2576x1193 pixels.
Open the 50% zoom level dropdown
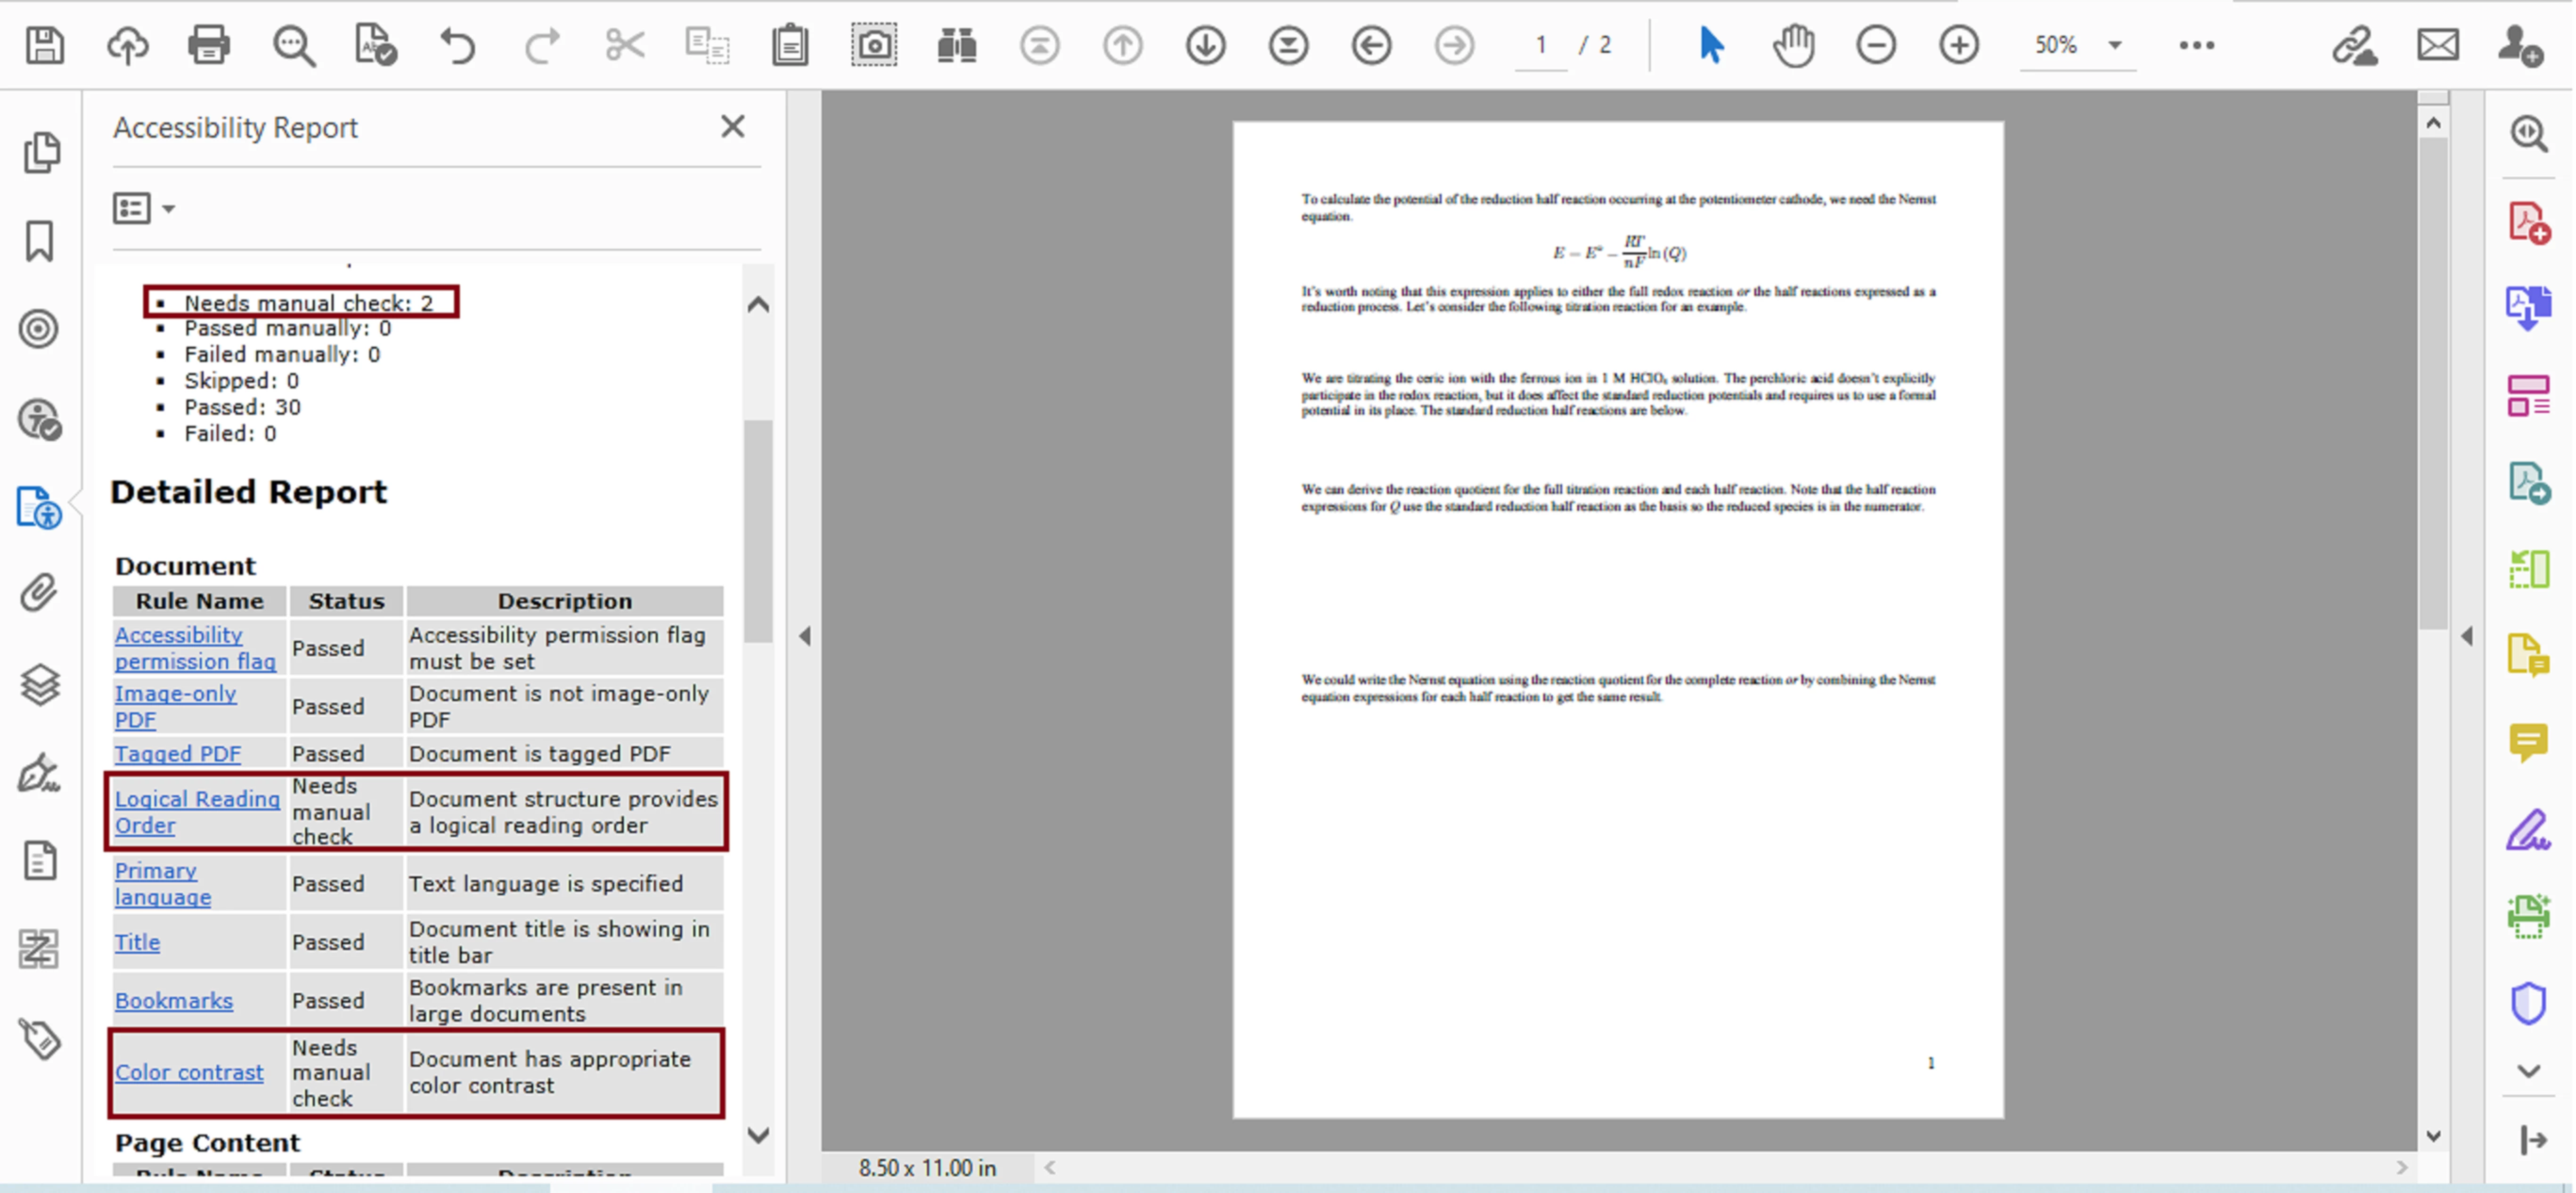(x=2114, y=45)
